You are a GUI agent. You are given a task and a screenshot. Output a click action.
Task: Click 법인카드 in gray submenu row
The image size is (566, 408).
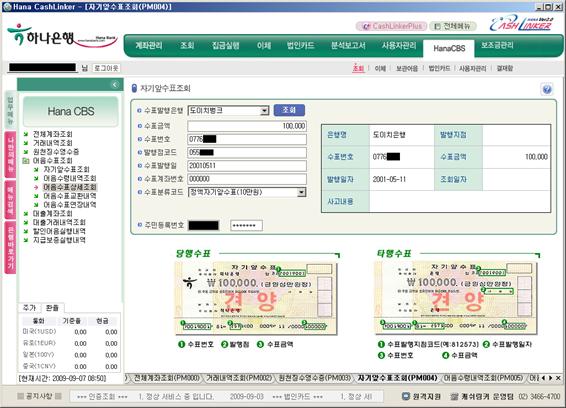439,68
